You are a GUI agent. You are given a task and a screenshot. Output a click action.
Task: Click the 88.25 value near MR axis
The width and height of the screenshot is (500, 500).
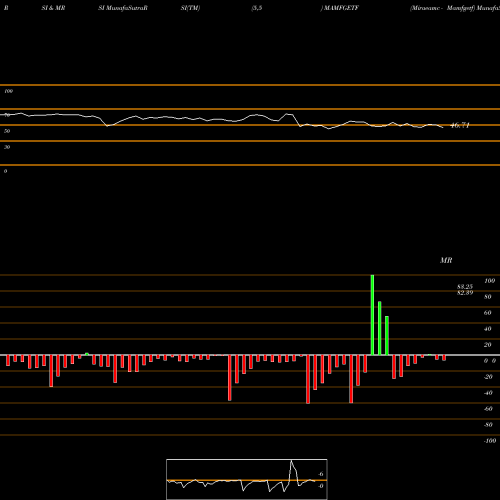pyautogui.click(x=465, y=287)
